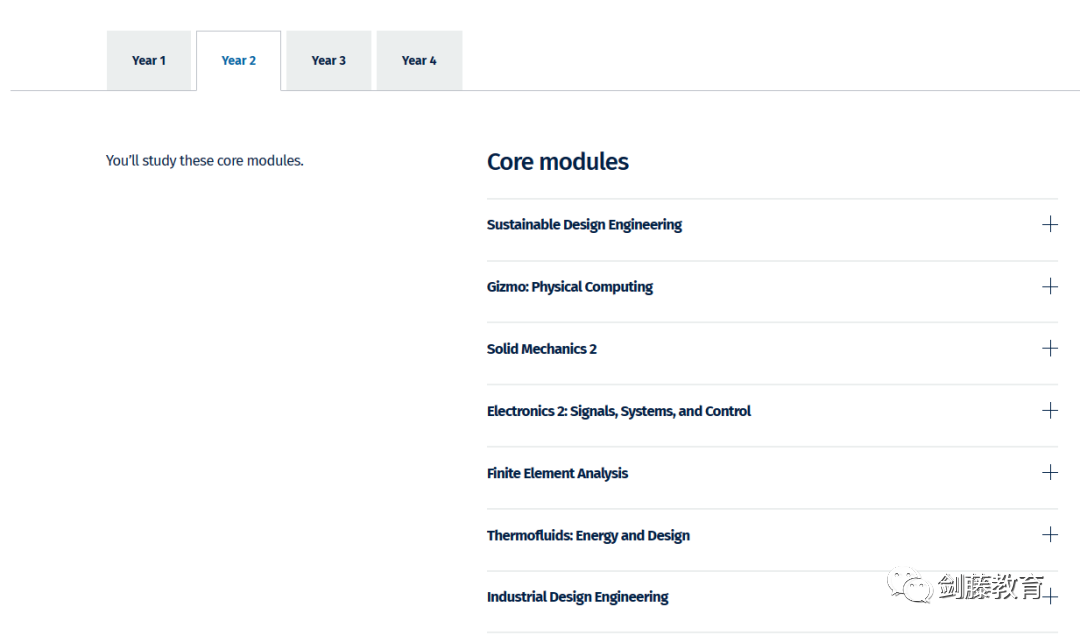This screenshot has height=635, width=1080.
Task: Select the Year 2 tab
Action: 238,61
